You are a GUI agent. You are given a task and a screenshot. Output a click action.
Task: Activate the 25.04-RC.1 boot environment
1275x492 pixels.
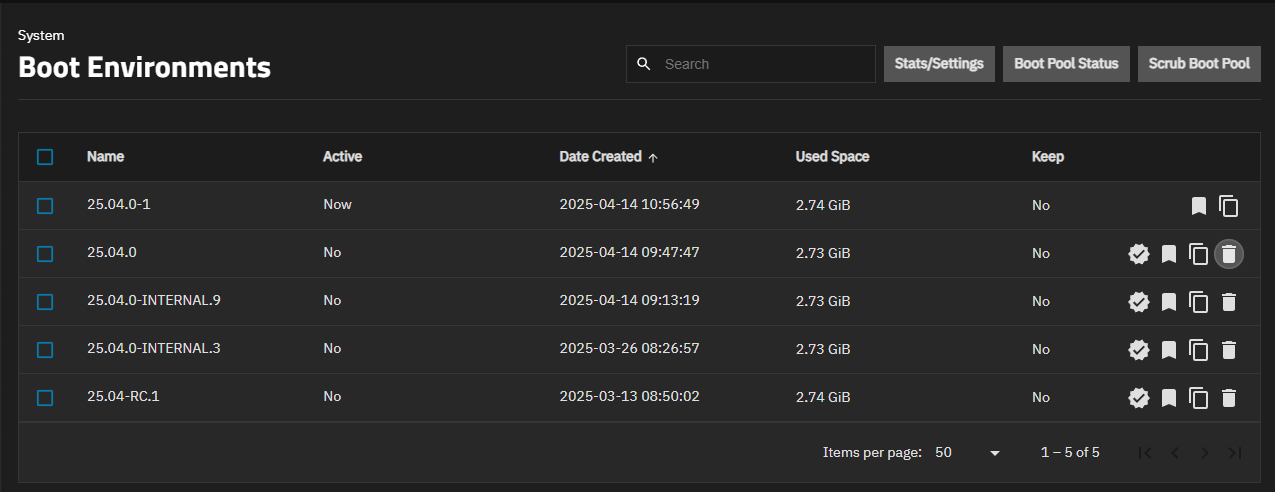click(x=1138, y=398)
